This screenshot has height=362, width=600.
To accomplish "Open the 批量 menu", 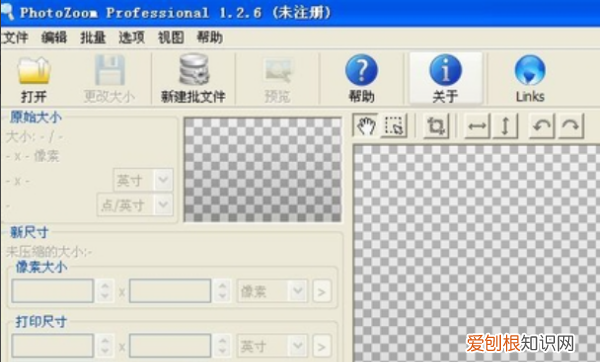I will point(93,38).
